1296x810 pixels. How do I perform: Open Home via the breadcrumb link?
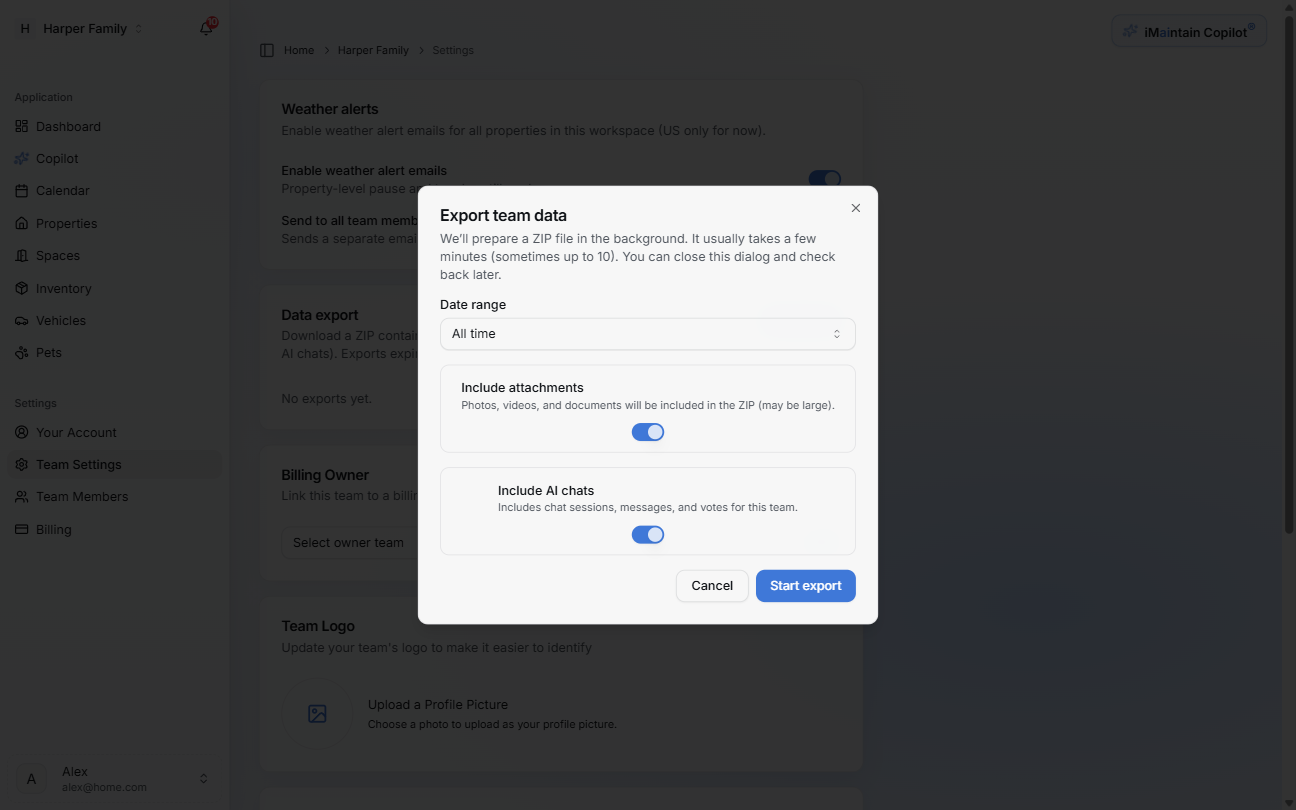coord(297,49)
